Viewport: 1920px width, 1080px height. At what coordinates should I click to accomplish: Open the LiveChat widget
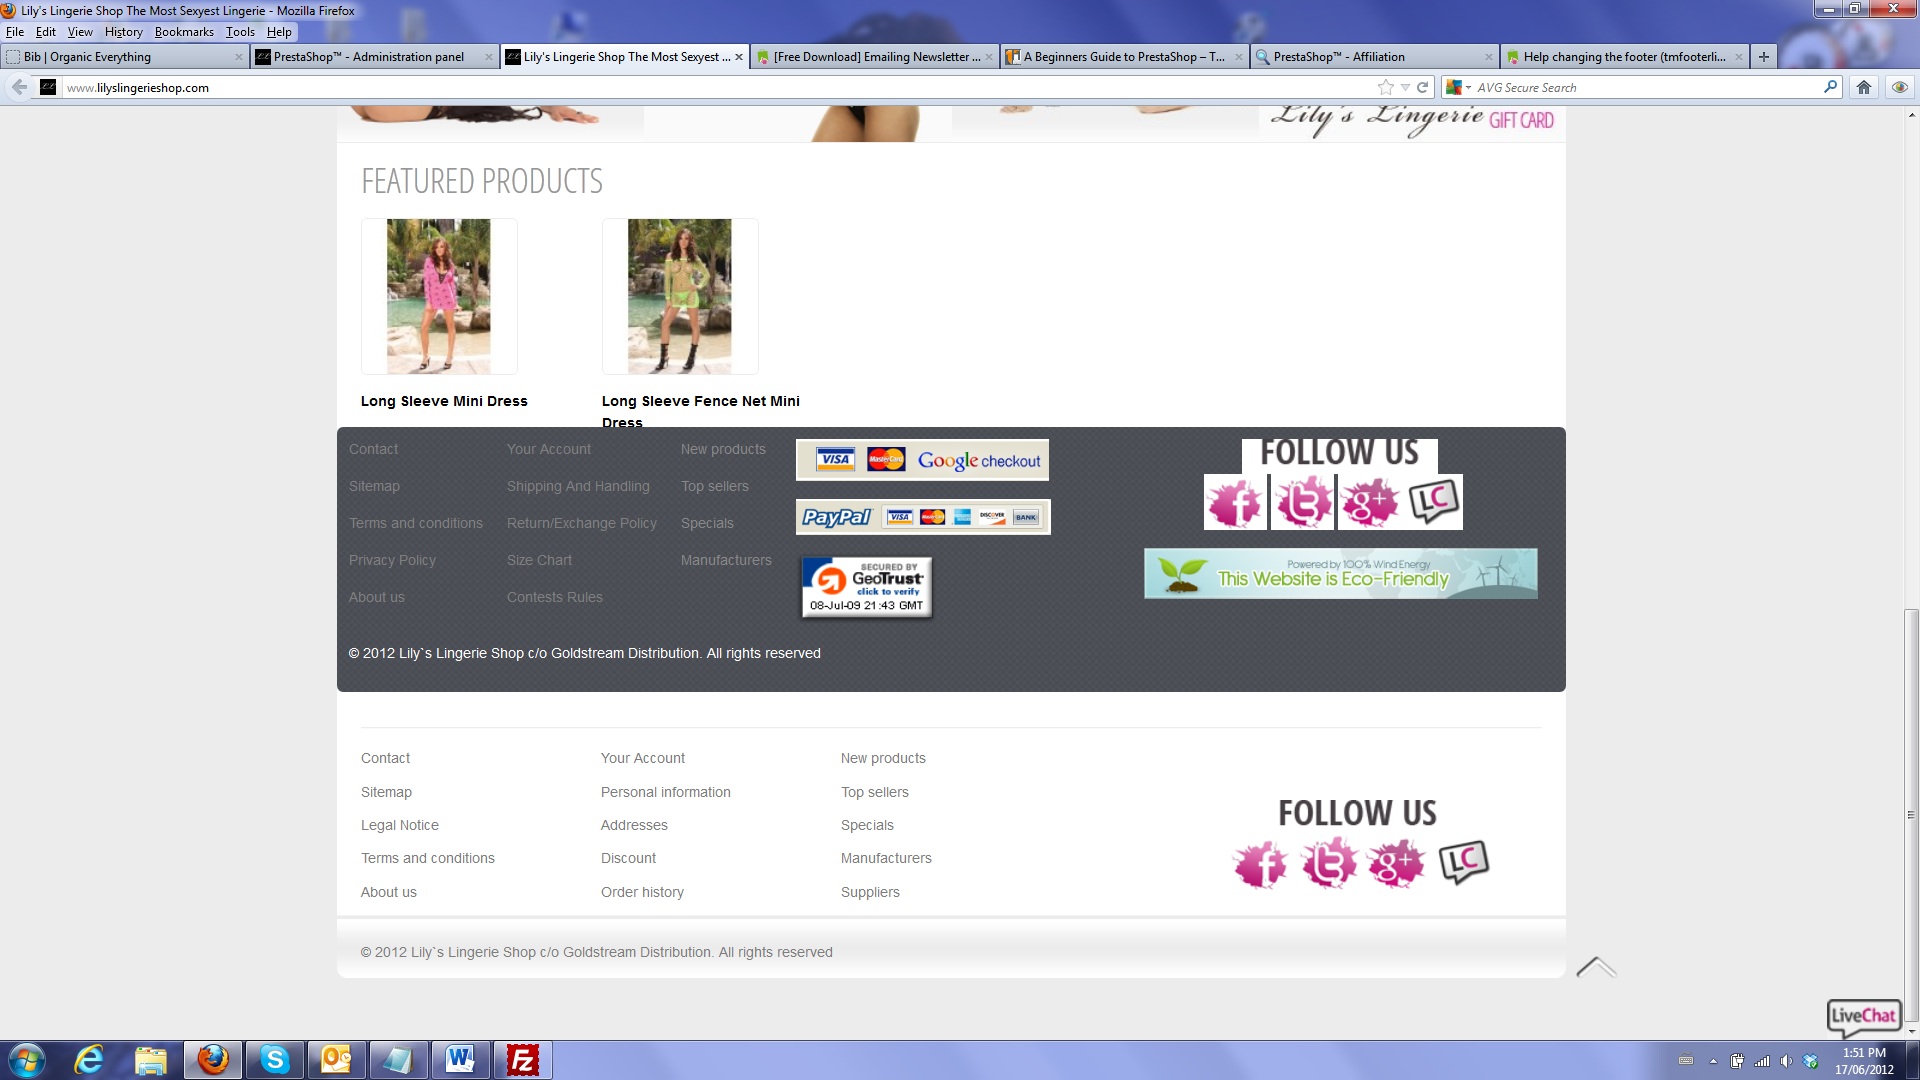pos(1863,1016)
